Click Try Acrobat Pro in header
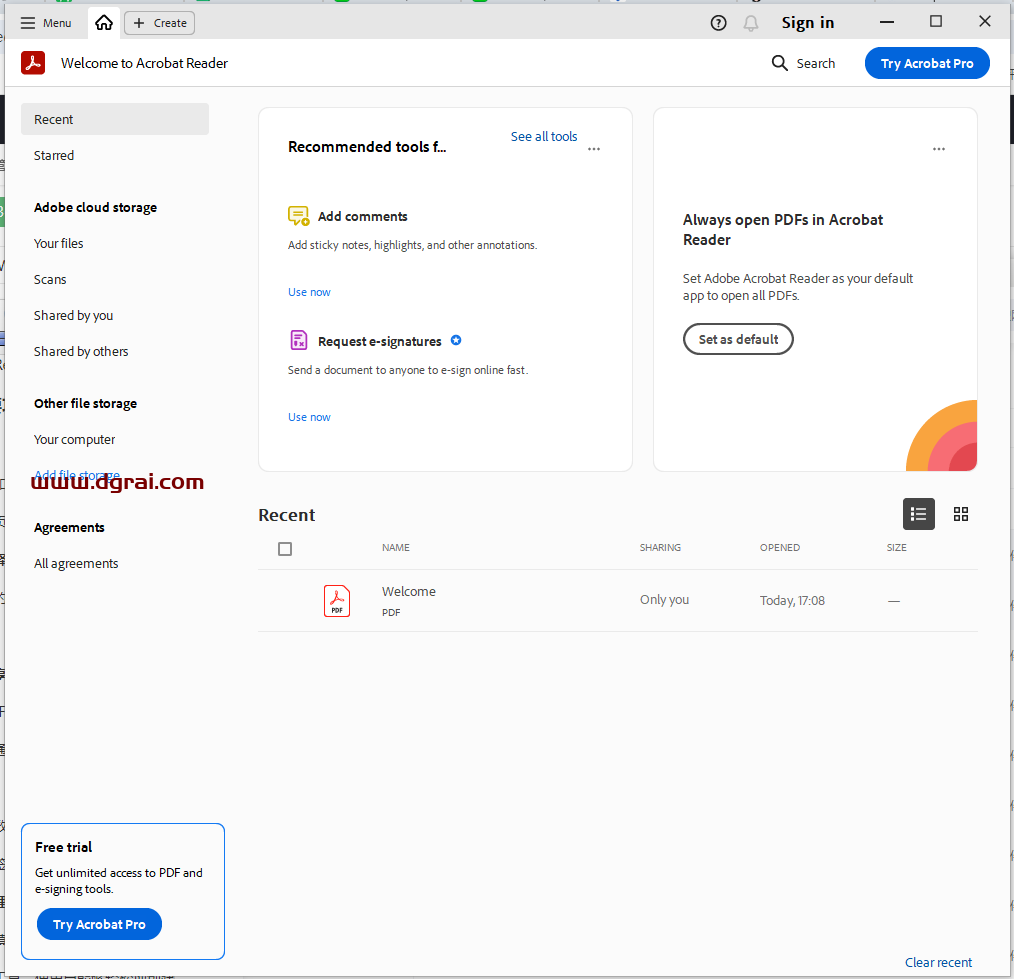This screenshot has width=1014, height=979. [927, 63]
